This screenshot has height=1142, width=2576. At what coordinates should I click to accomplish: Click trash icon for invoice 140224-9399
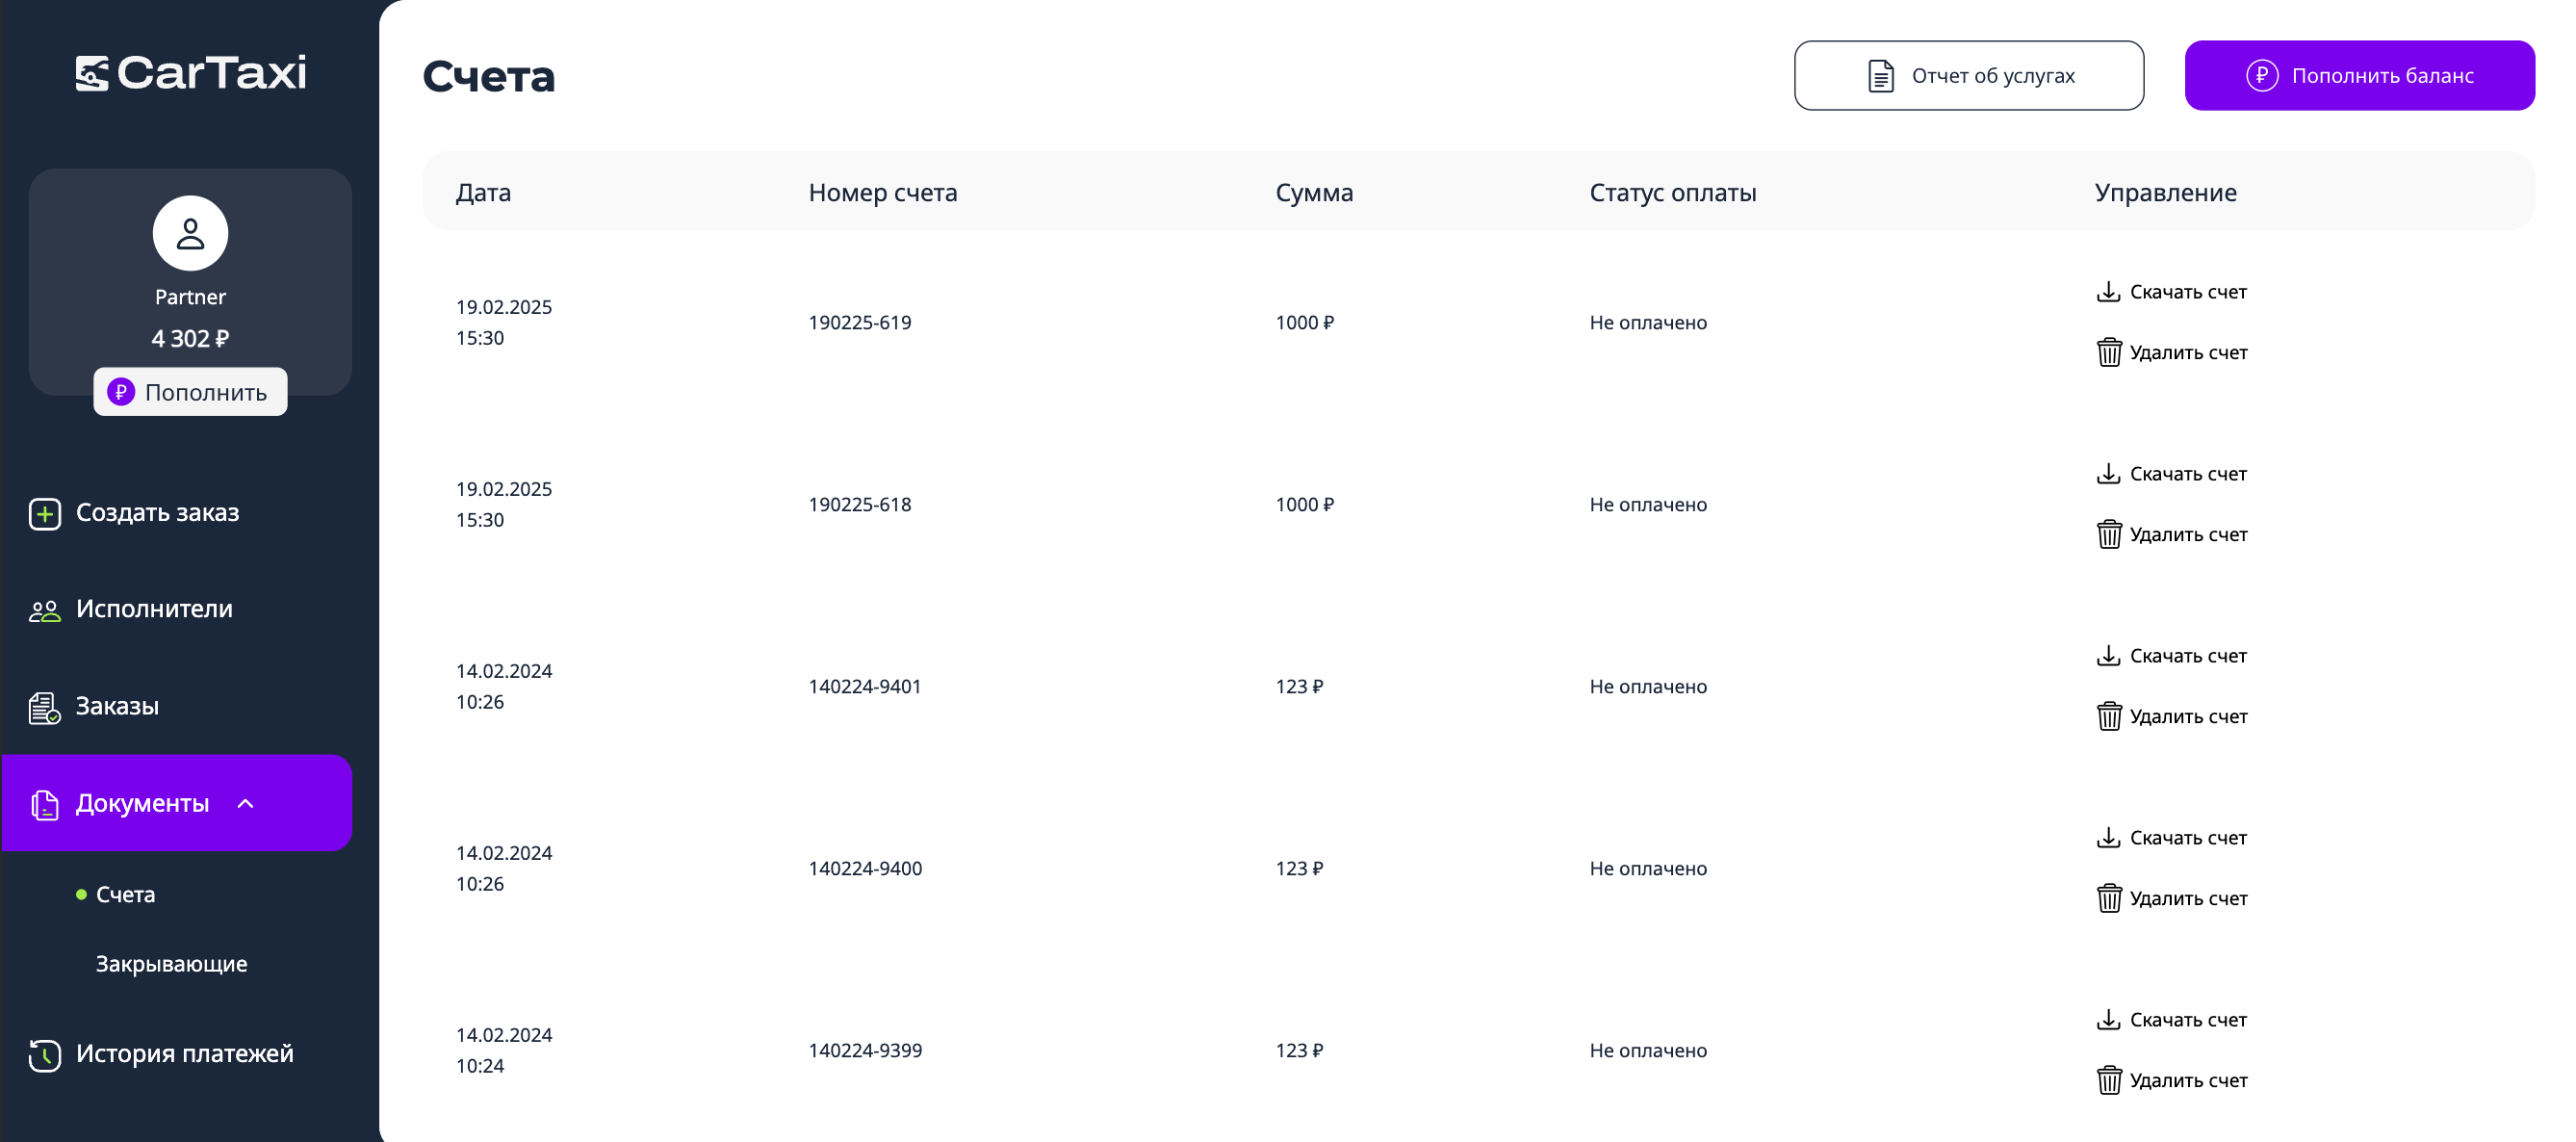coord(2109,1080)
